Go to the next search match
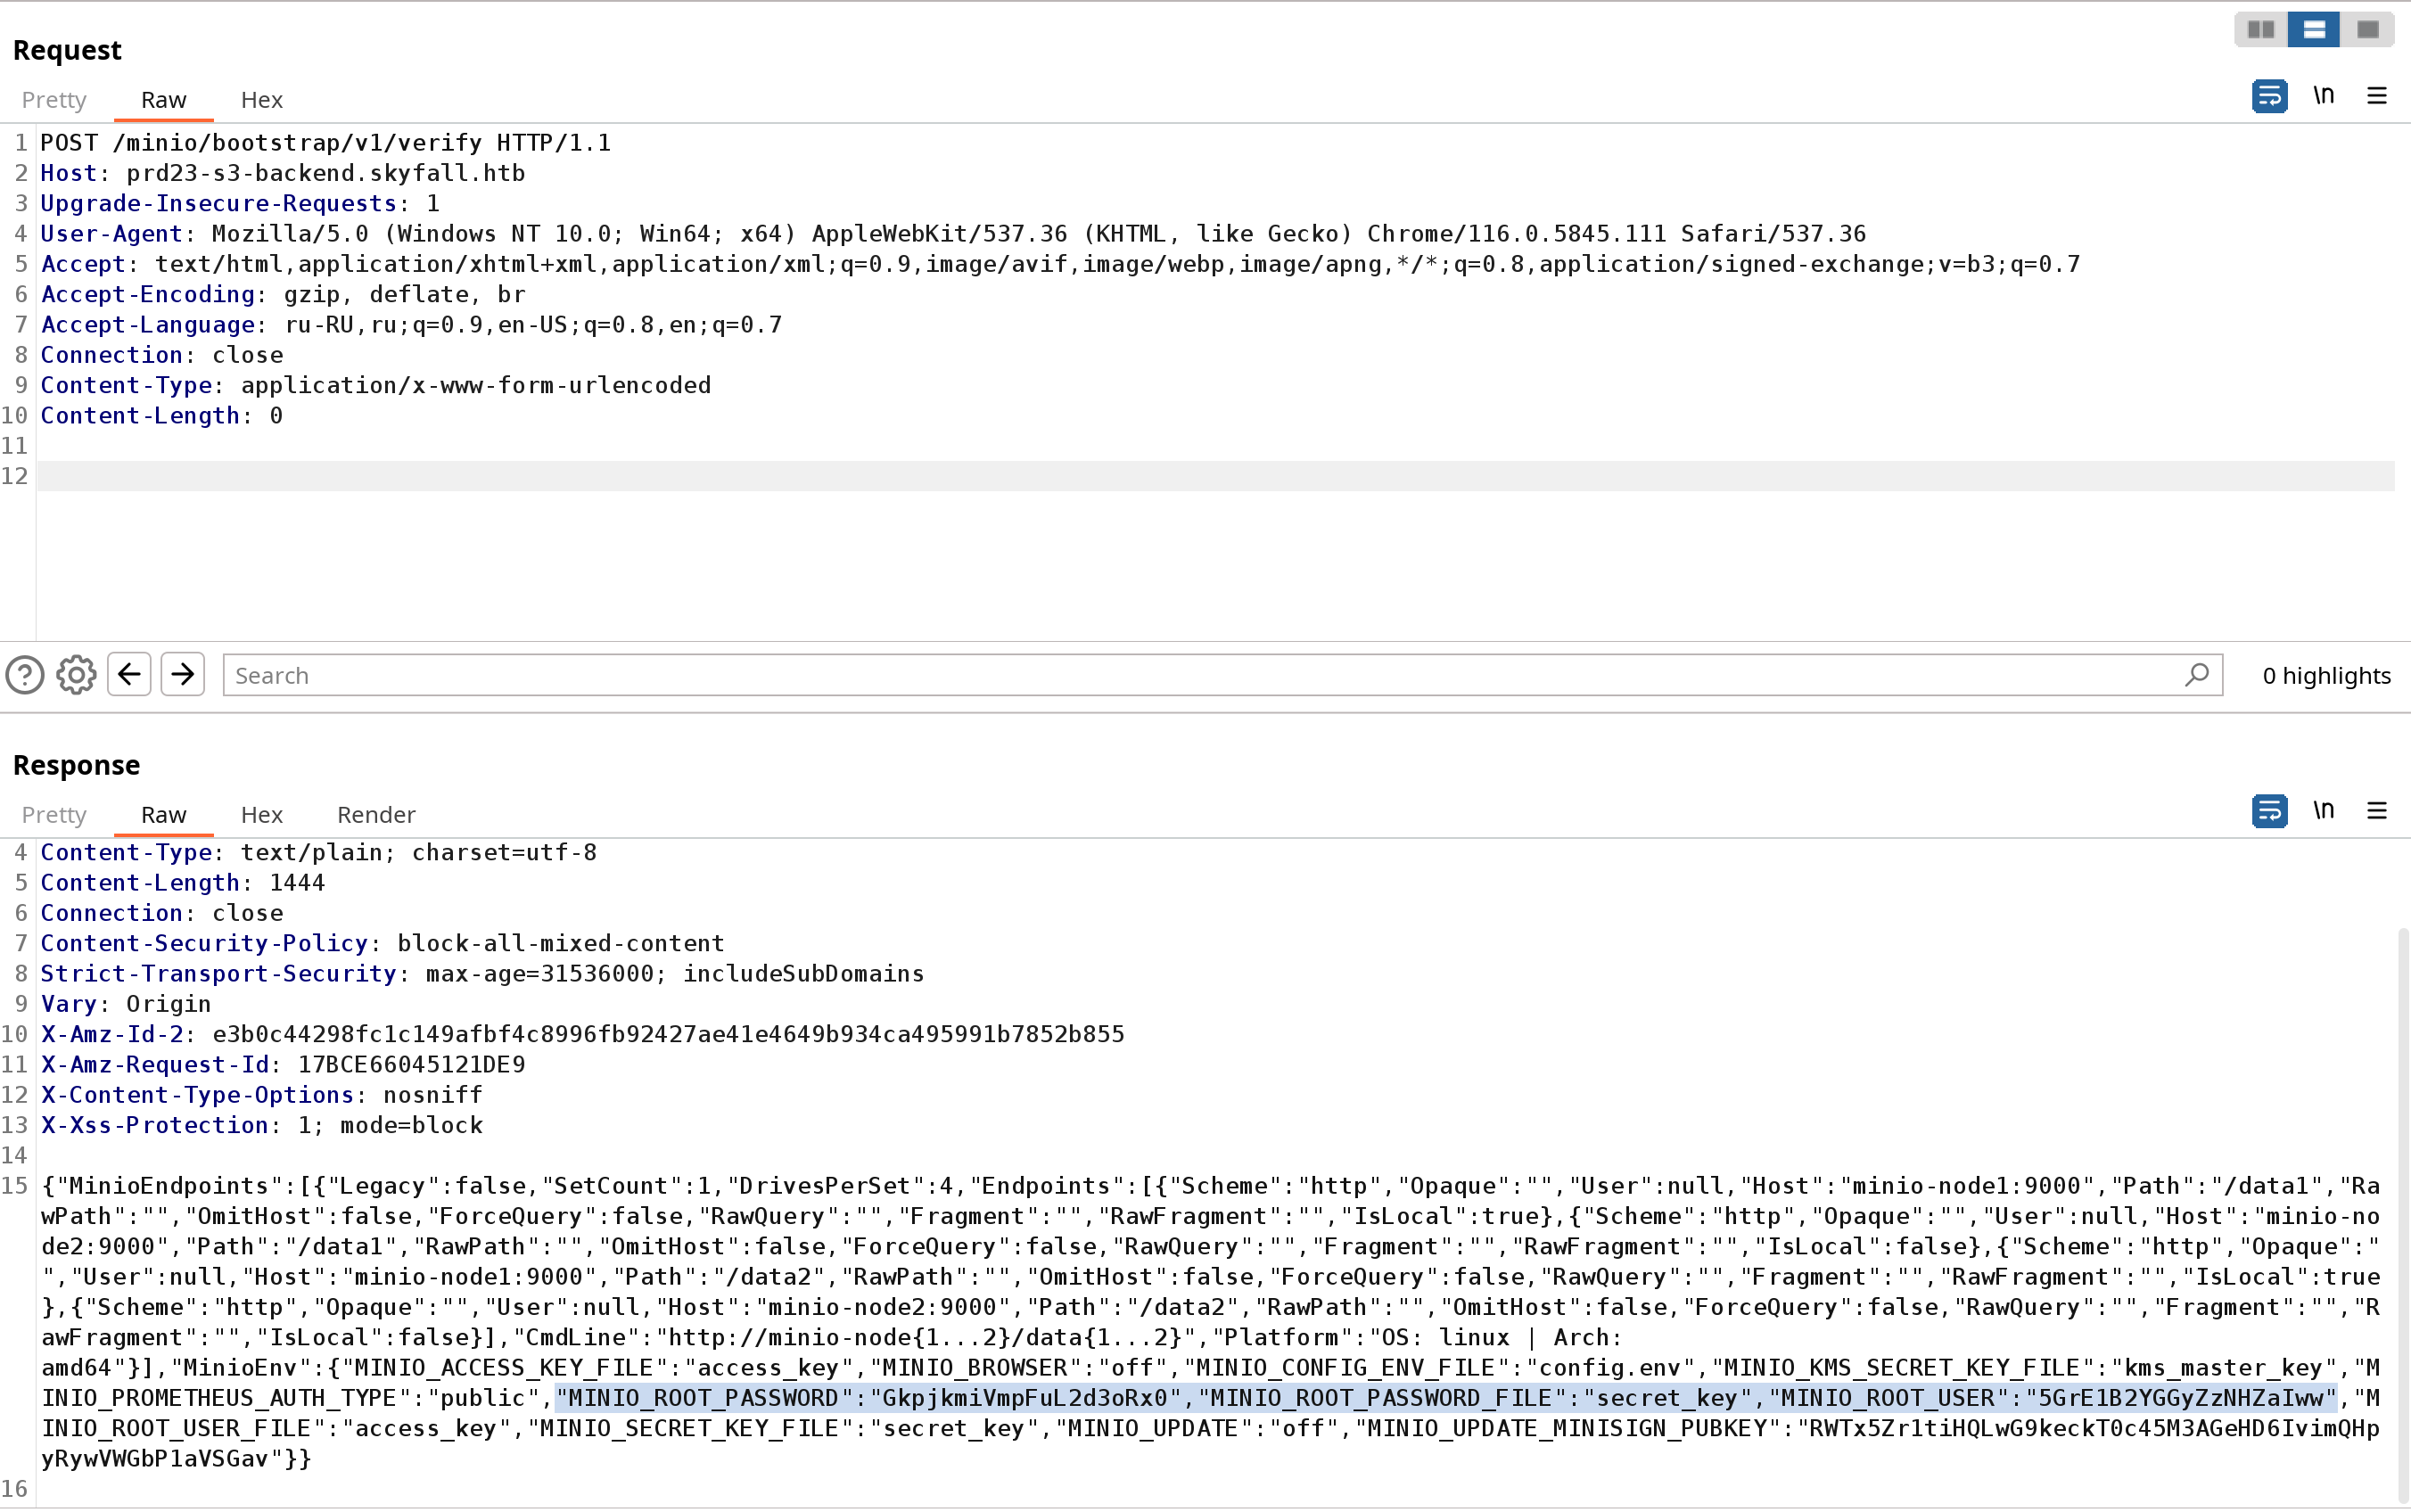This screenshot has width=2411, height=1512. coord(183,675)
